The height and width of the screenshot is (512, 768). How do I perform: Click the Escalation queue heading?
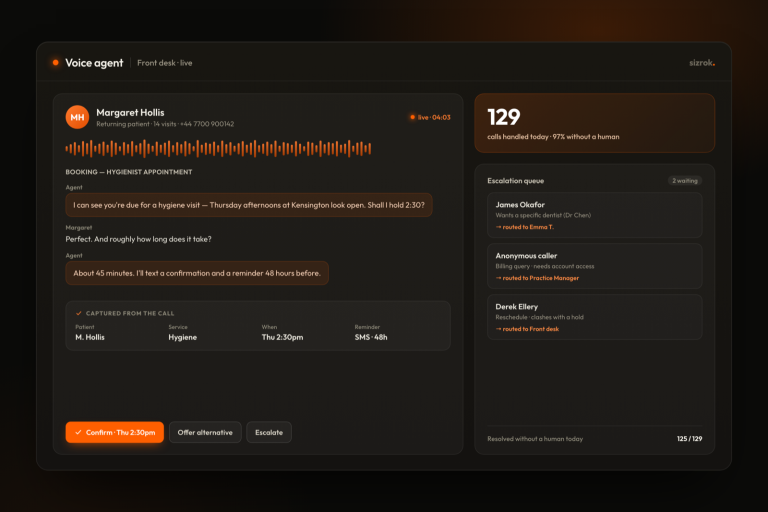[x=515, y=181]
